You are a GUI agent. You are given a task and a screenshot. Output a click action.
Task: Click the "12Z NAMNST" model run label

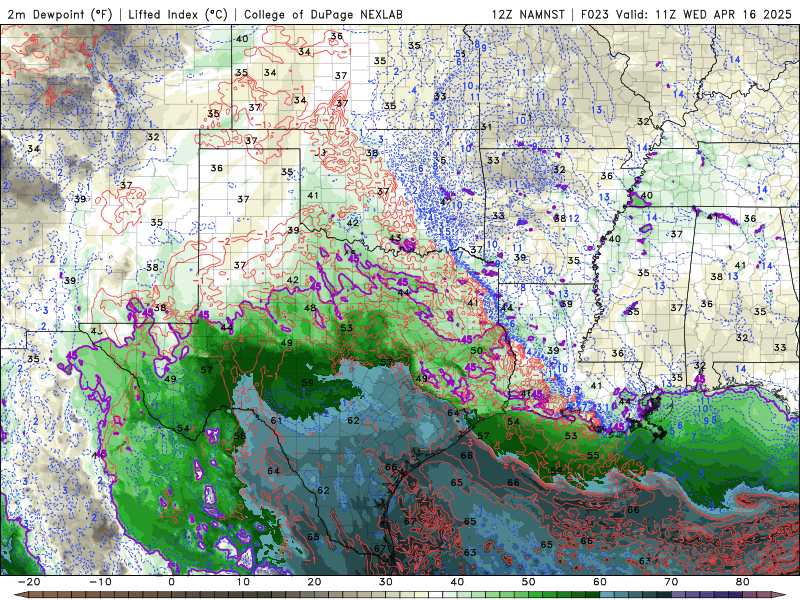coord(528,14)
